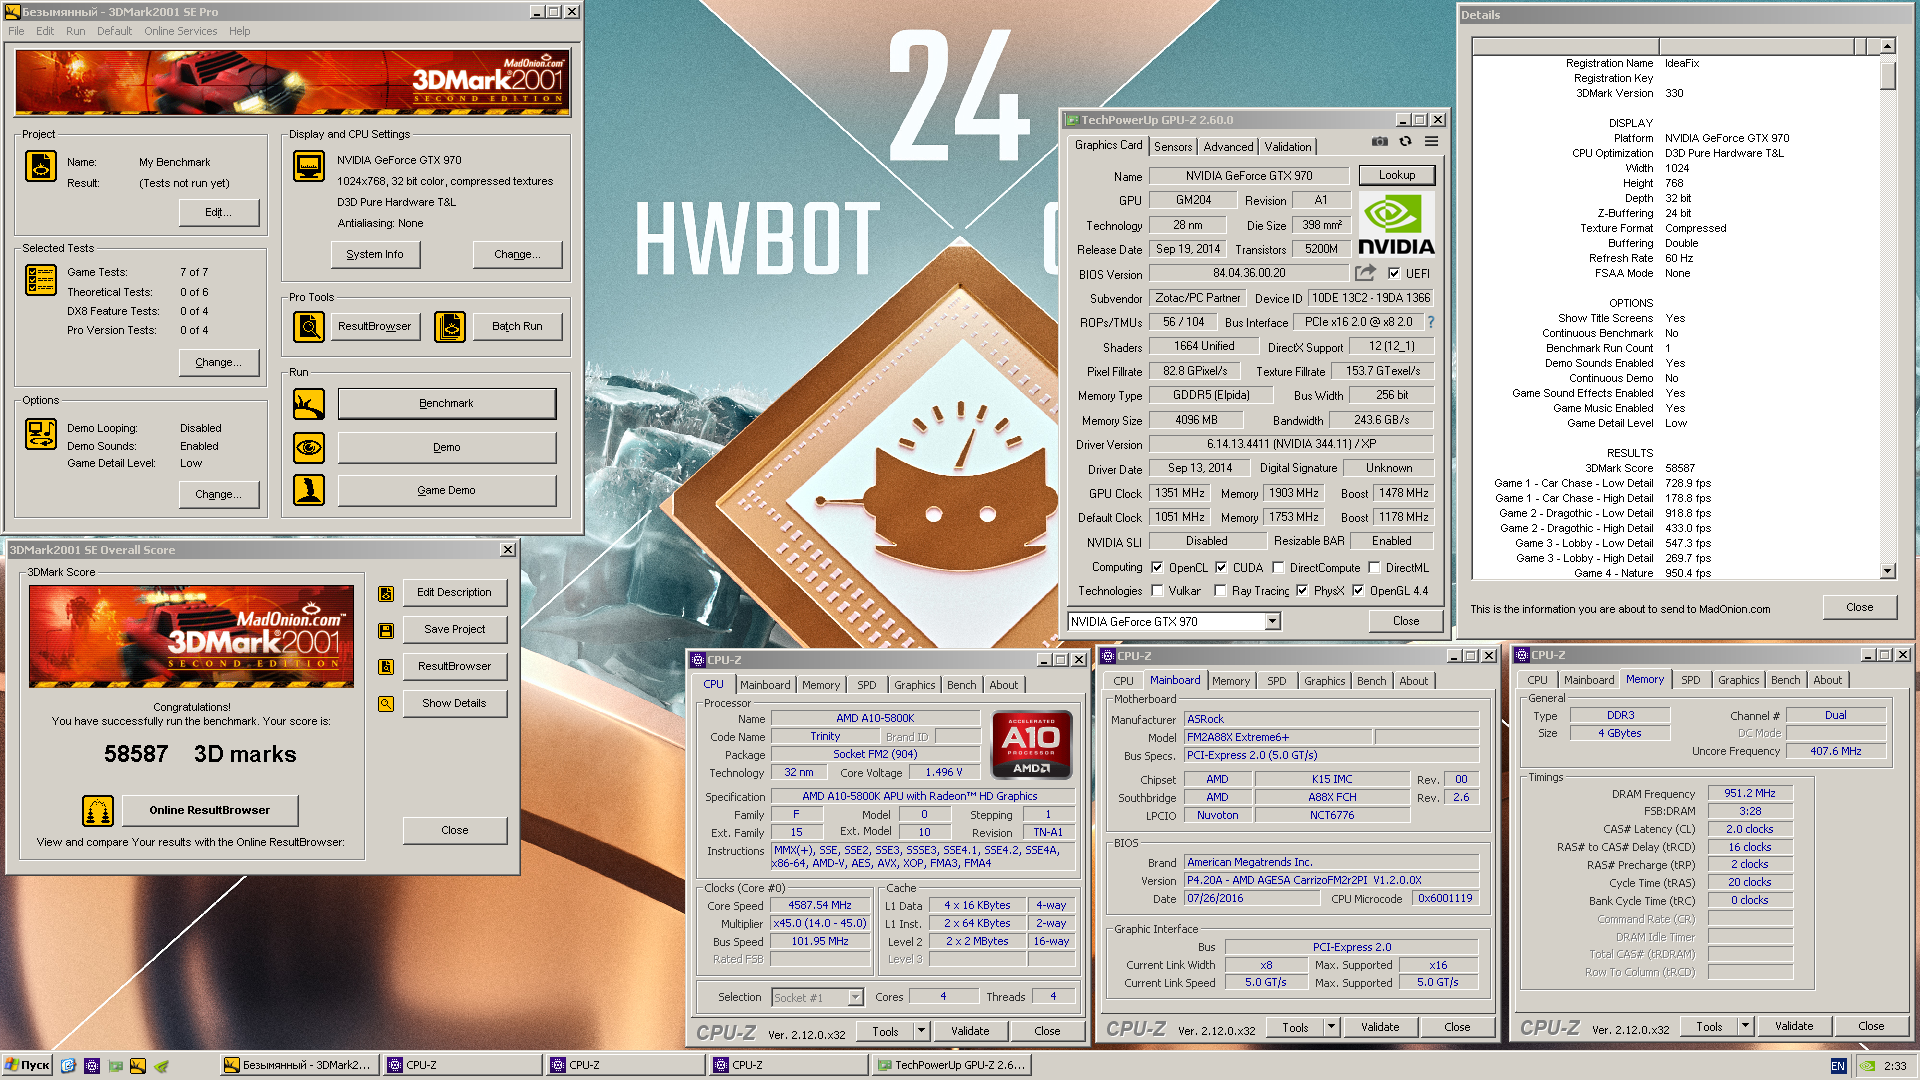Toggle the OpenCL computing checkbox
Image resolution: width=1920 pixels, height=1080 pixels.
pyautogui.click(x=1157, y=567)
